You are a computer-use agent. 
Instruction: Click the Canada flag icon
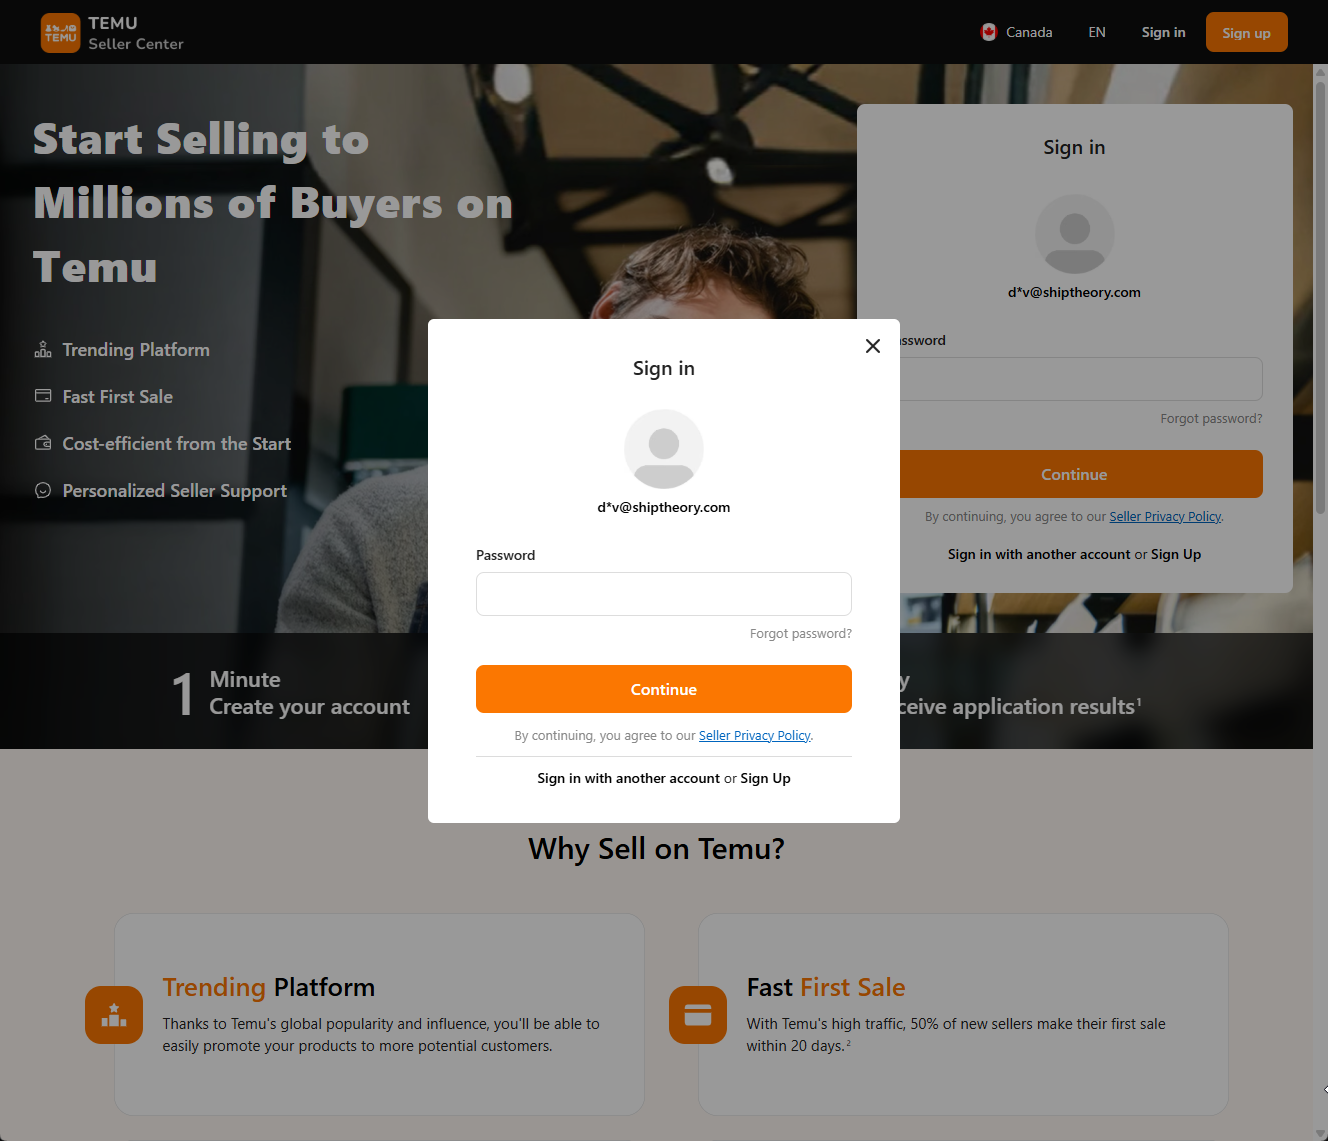tap(989, 32)
